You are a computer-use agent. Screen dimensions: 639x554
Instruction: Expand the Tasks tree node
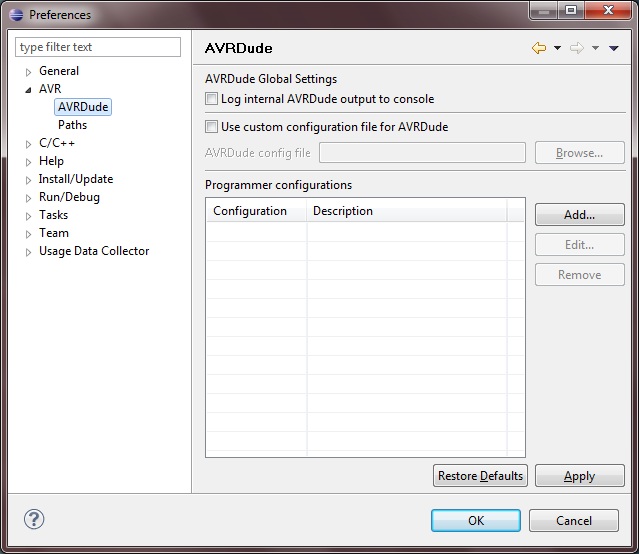pos(28,216)
